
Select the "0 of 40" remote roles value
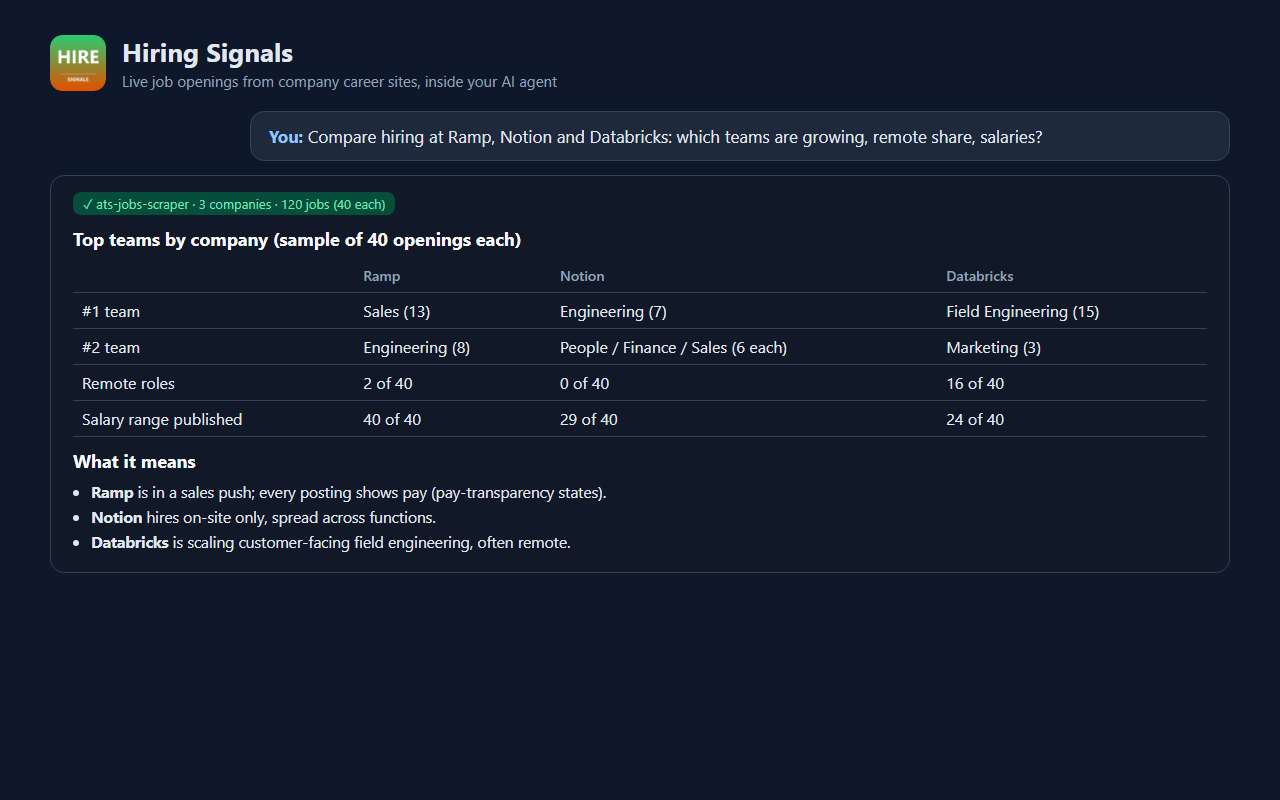[585, 384]
